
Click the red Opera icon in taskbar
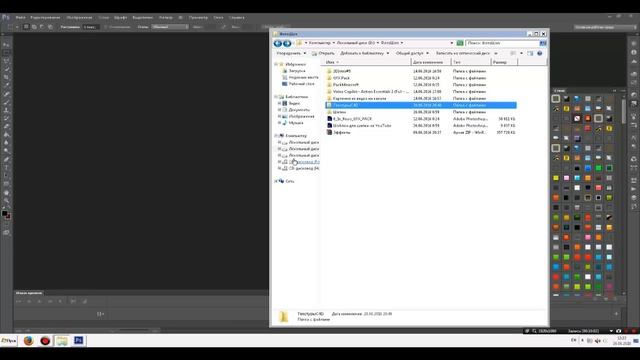pos(45,340)
